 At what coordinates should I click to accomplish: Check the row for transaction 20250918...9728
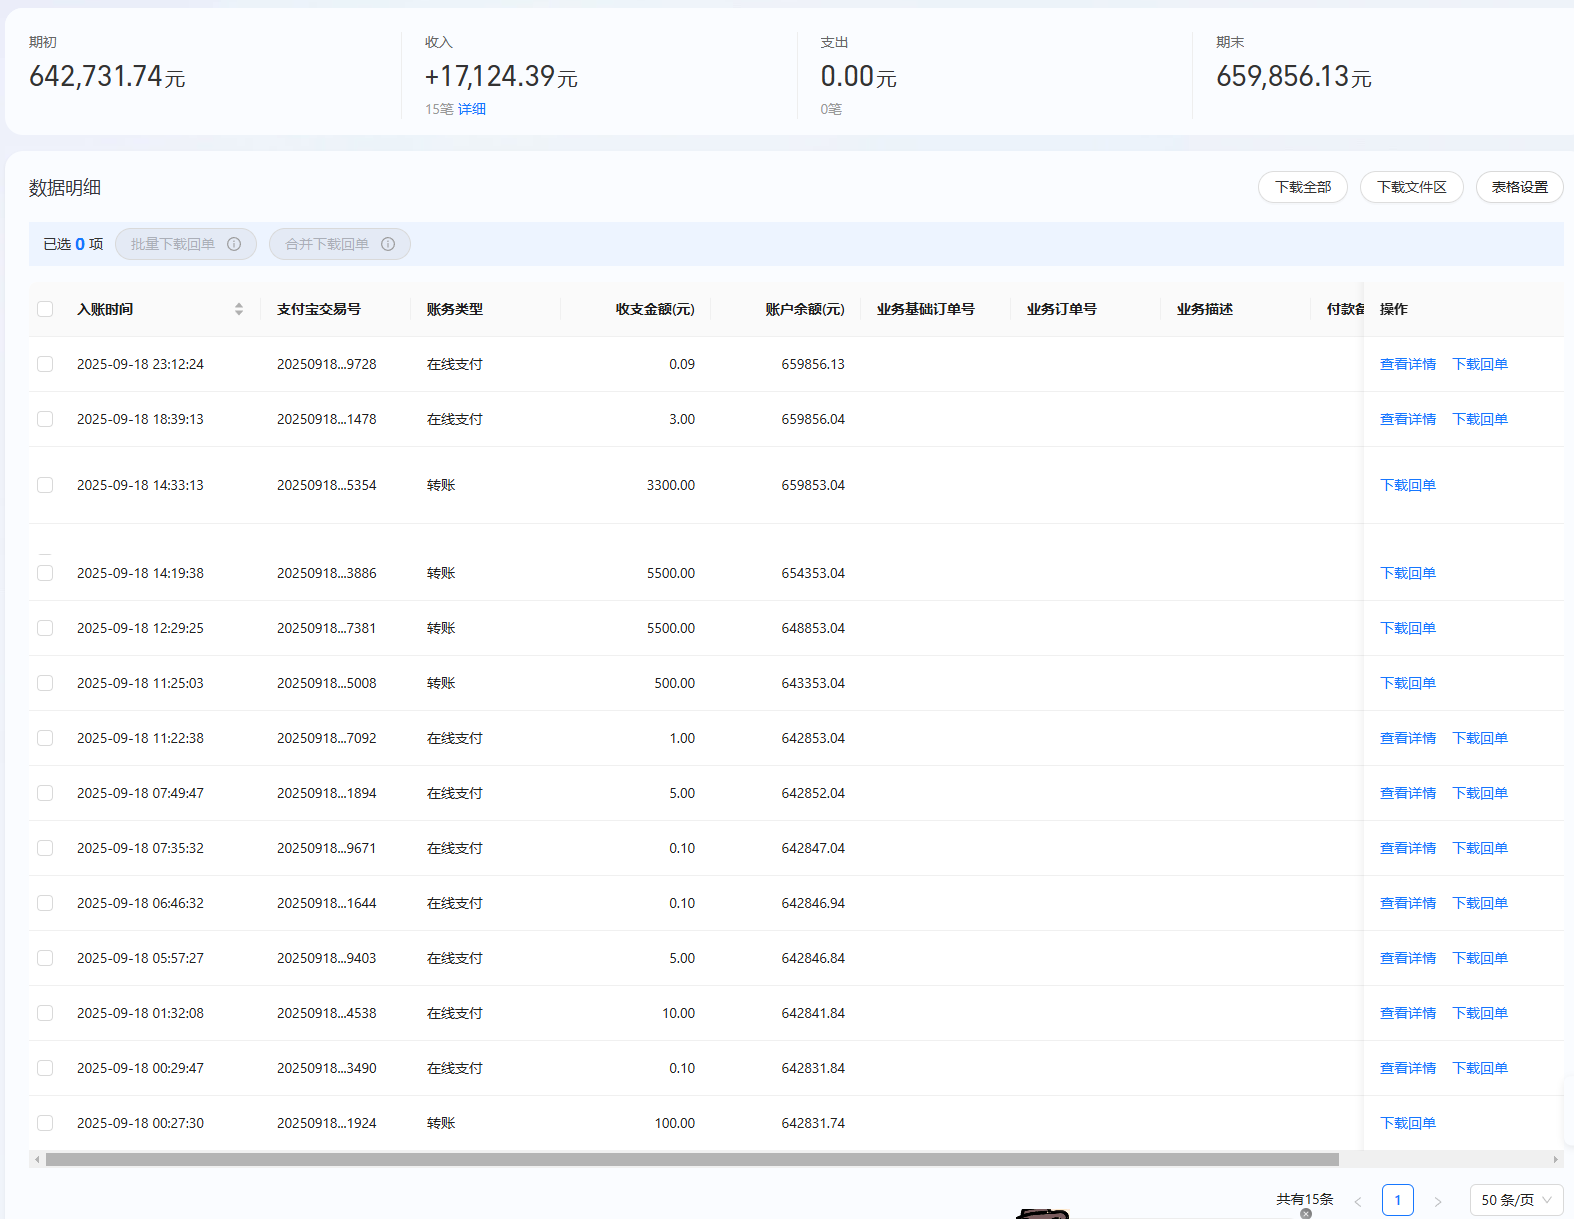[x=45, y=364]
